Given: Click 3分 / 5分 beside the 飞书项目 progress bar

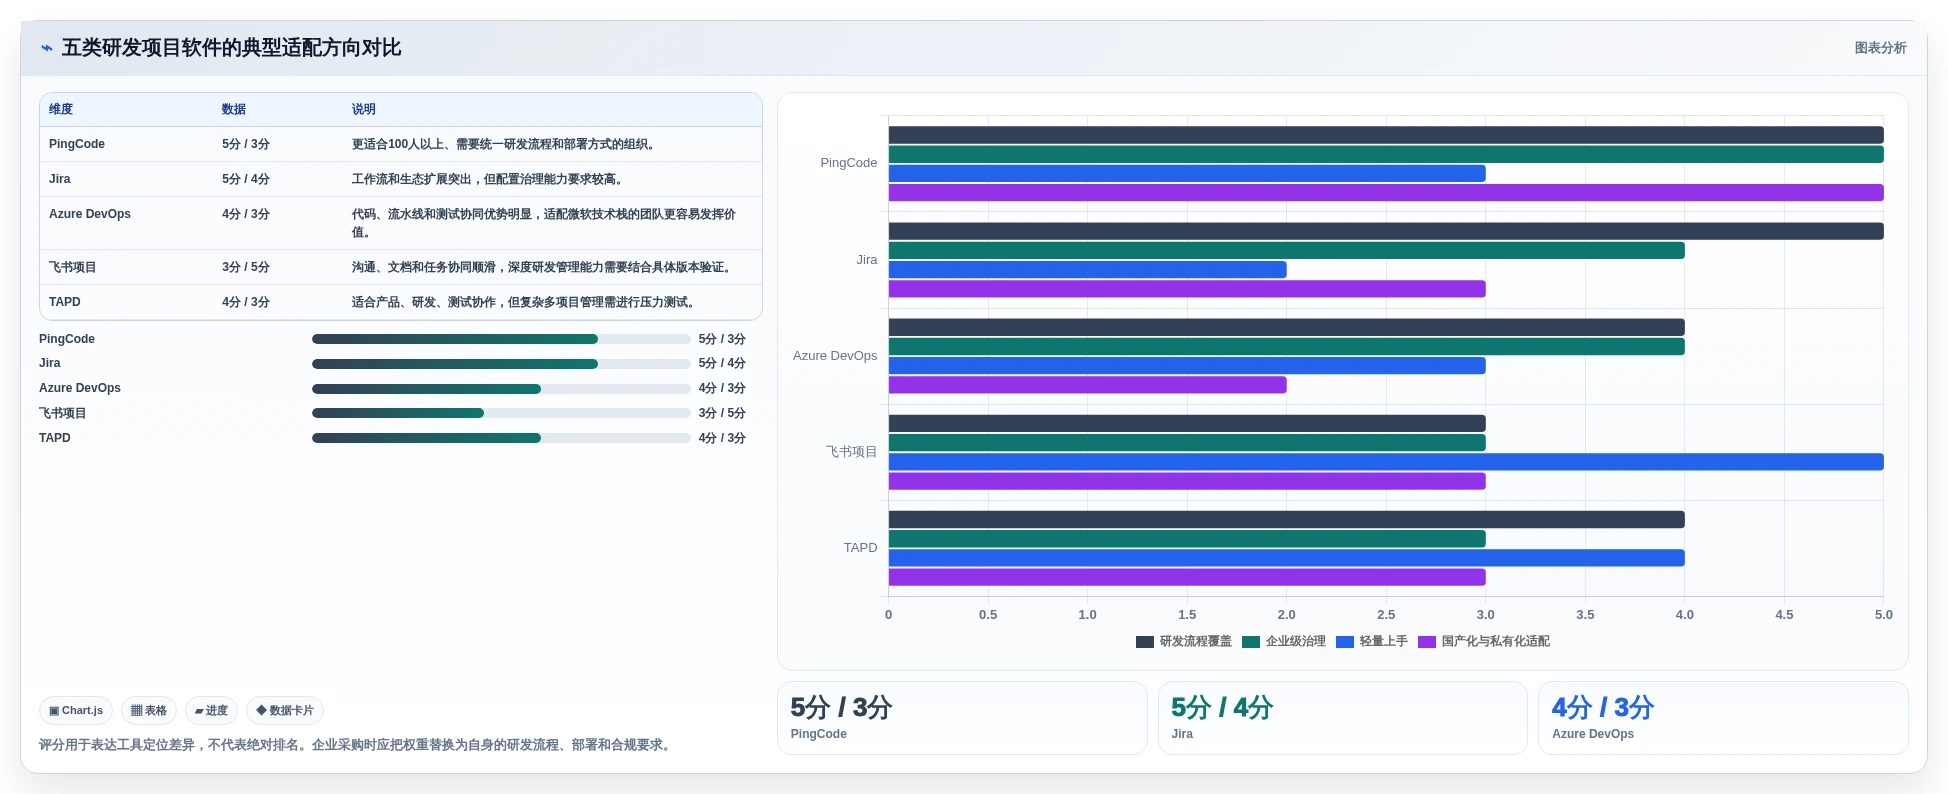Looking at the screenshot, I should (722, 413).
